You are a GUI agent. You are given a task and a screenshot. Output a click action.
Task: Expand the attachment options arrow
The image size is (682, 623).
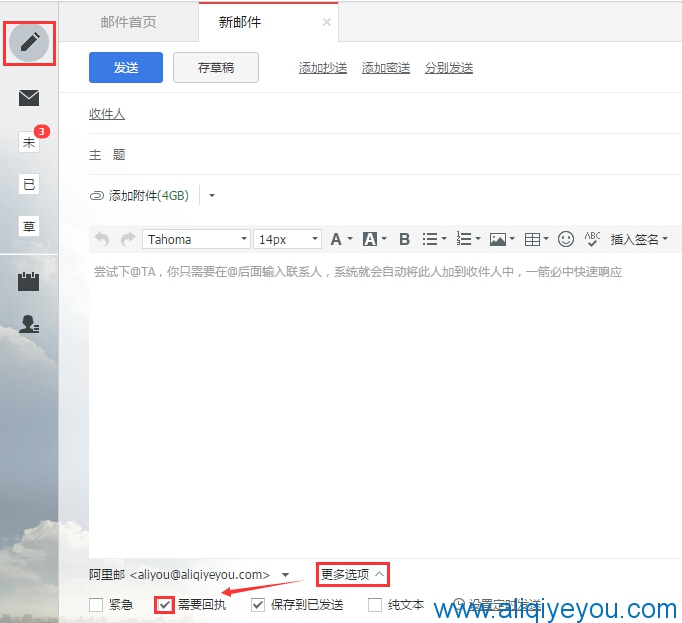(x=212, y=195)
